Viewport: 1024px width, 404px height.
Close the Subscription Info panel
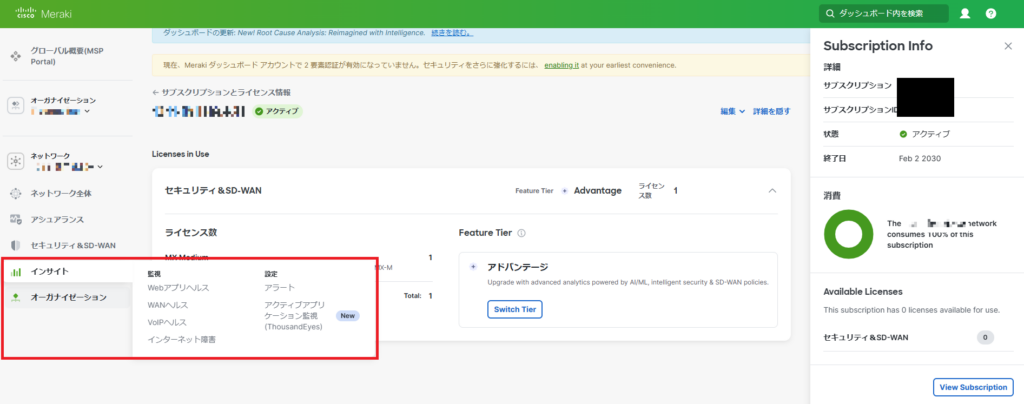click(x=1008, y=46)
